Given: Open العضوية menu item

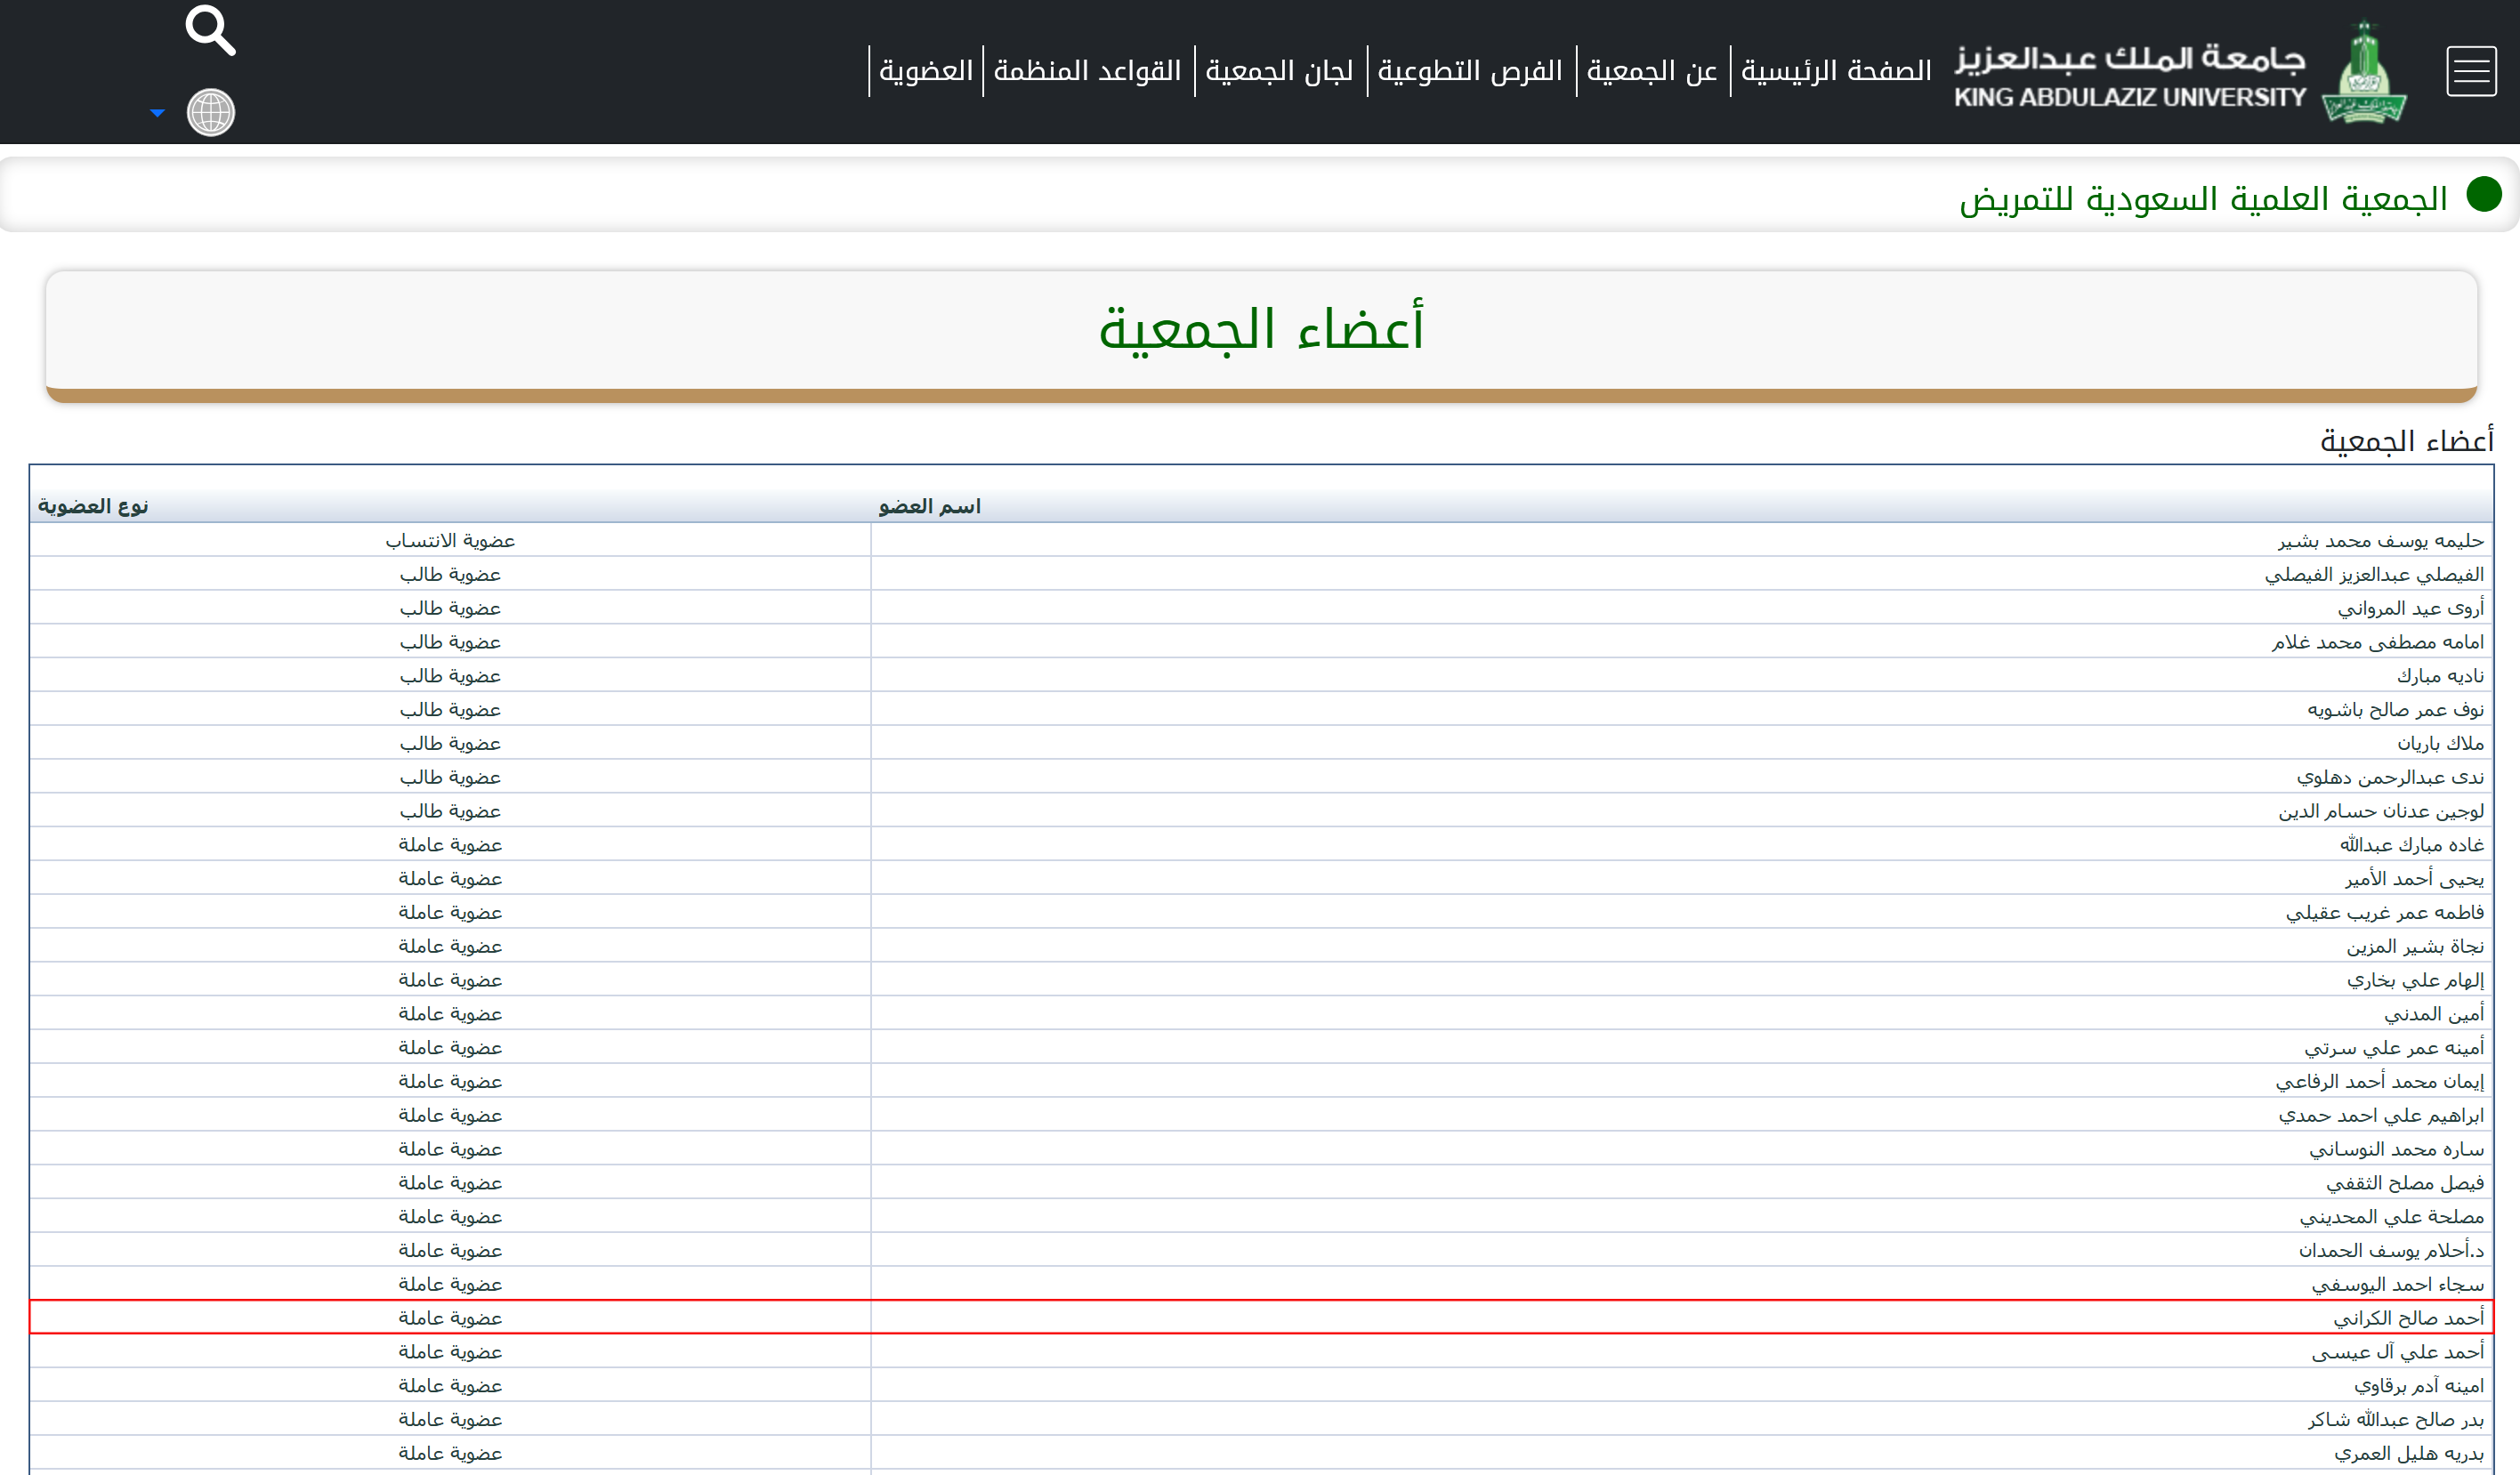Looking at the screenshot, I should [x=926, y=71].
